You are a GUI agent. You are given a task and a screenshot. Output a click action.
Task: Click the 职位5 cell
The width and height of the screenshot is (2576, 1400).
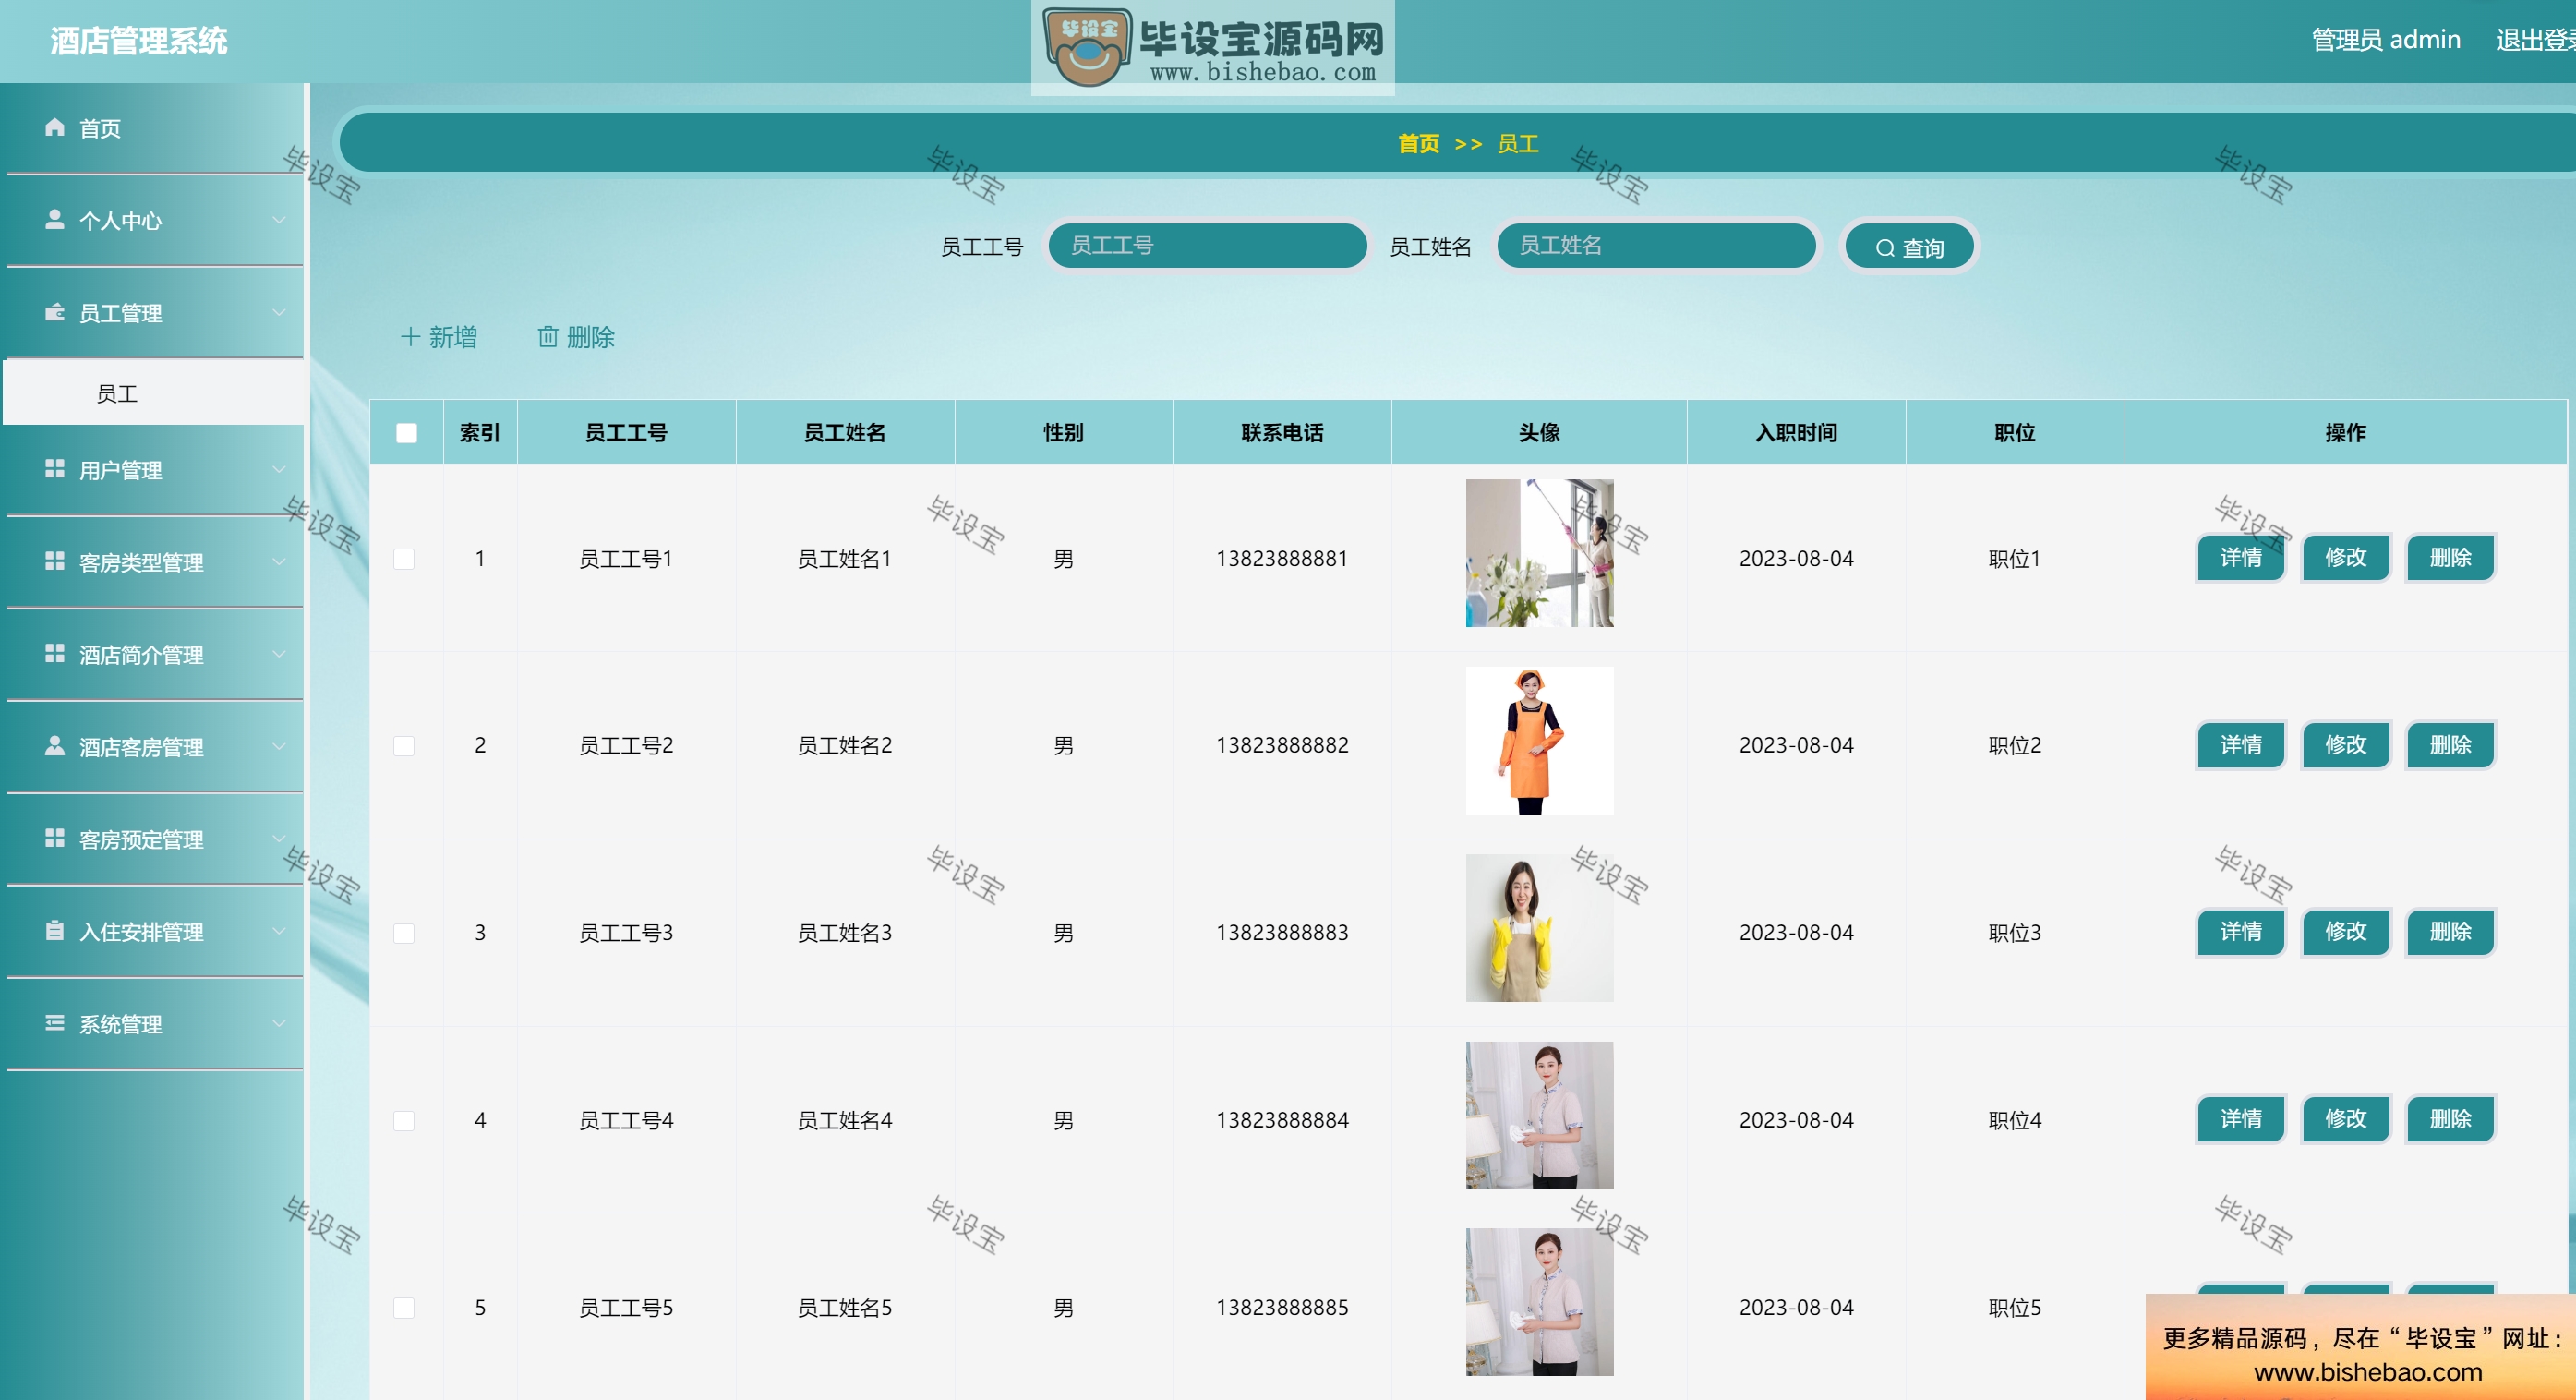pyautogui.click(x=2014, y=1308)
